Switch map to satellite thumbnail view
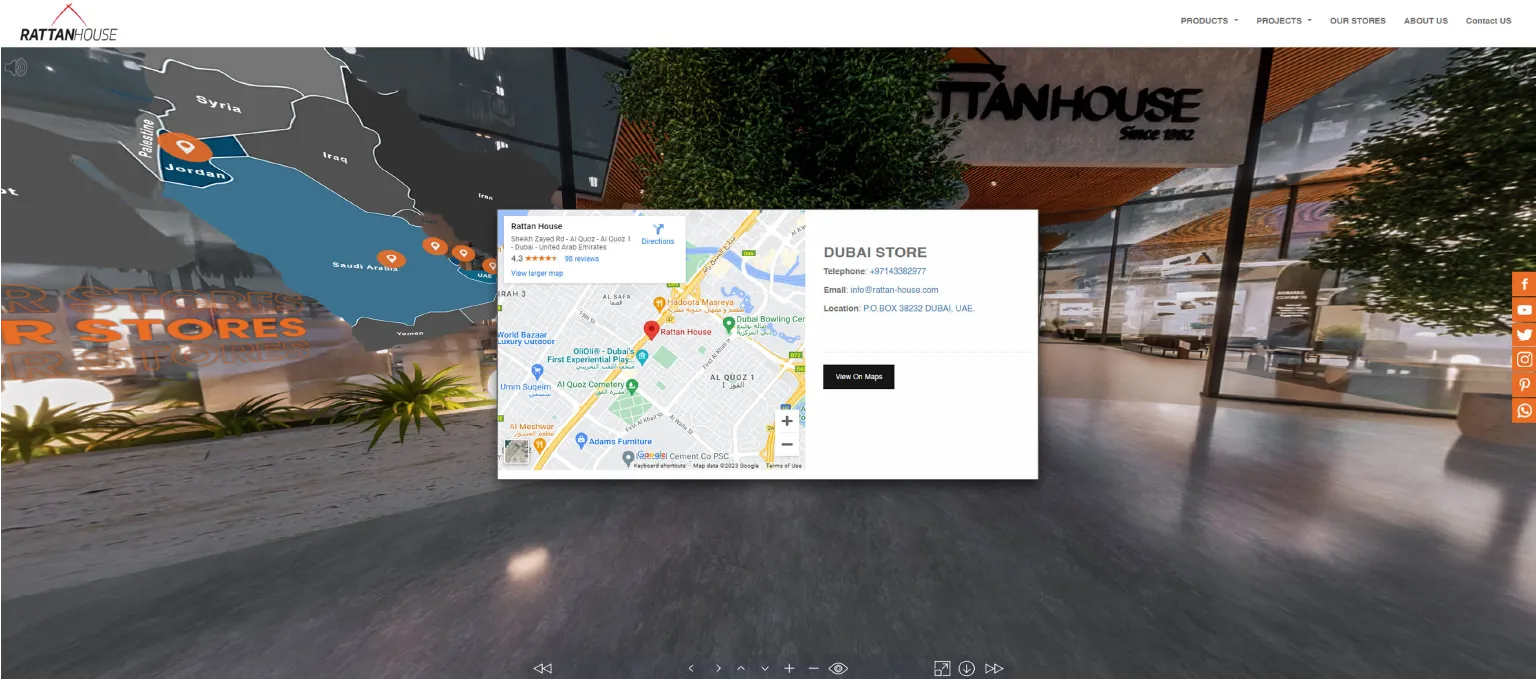Screen dimensions: 1536x679 coord(516,451)
